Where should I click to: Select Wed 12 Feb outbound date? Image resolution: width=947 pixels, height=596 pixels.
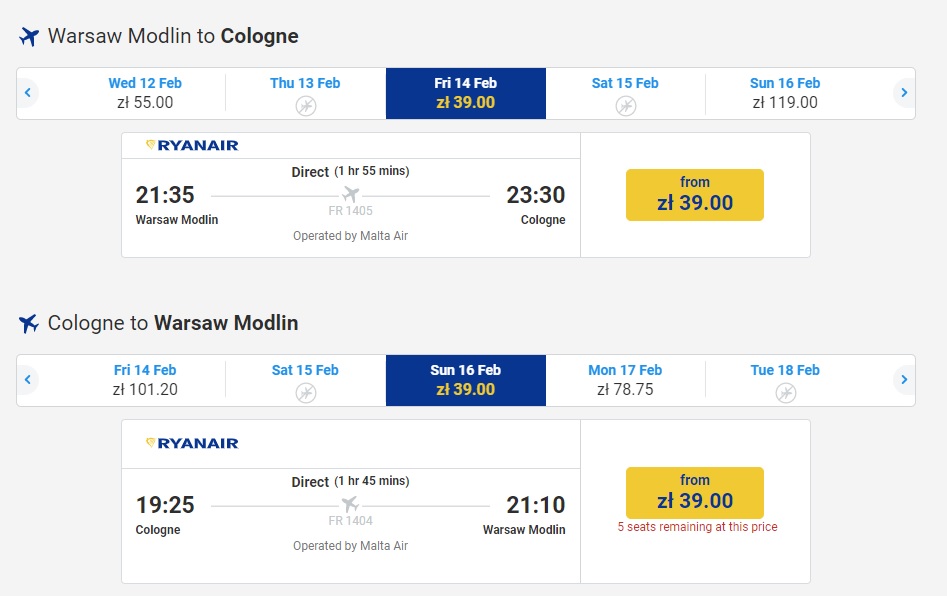[x=145, y=93]
